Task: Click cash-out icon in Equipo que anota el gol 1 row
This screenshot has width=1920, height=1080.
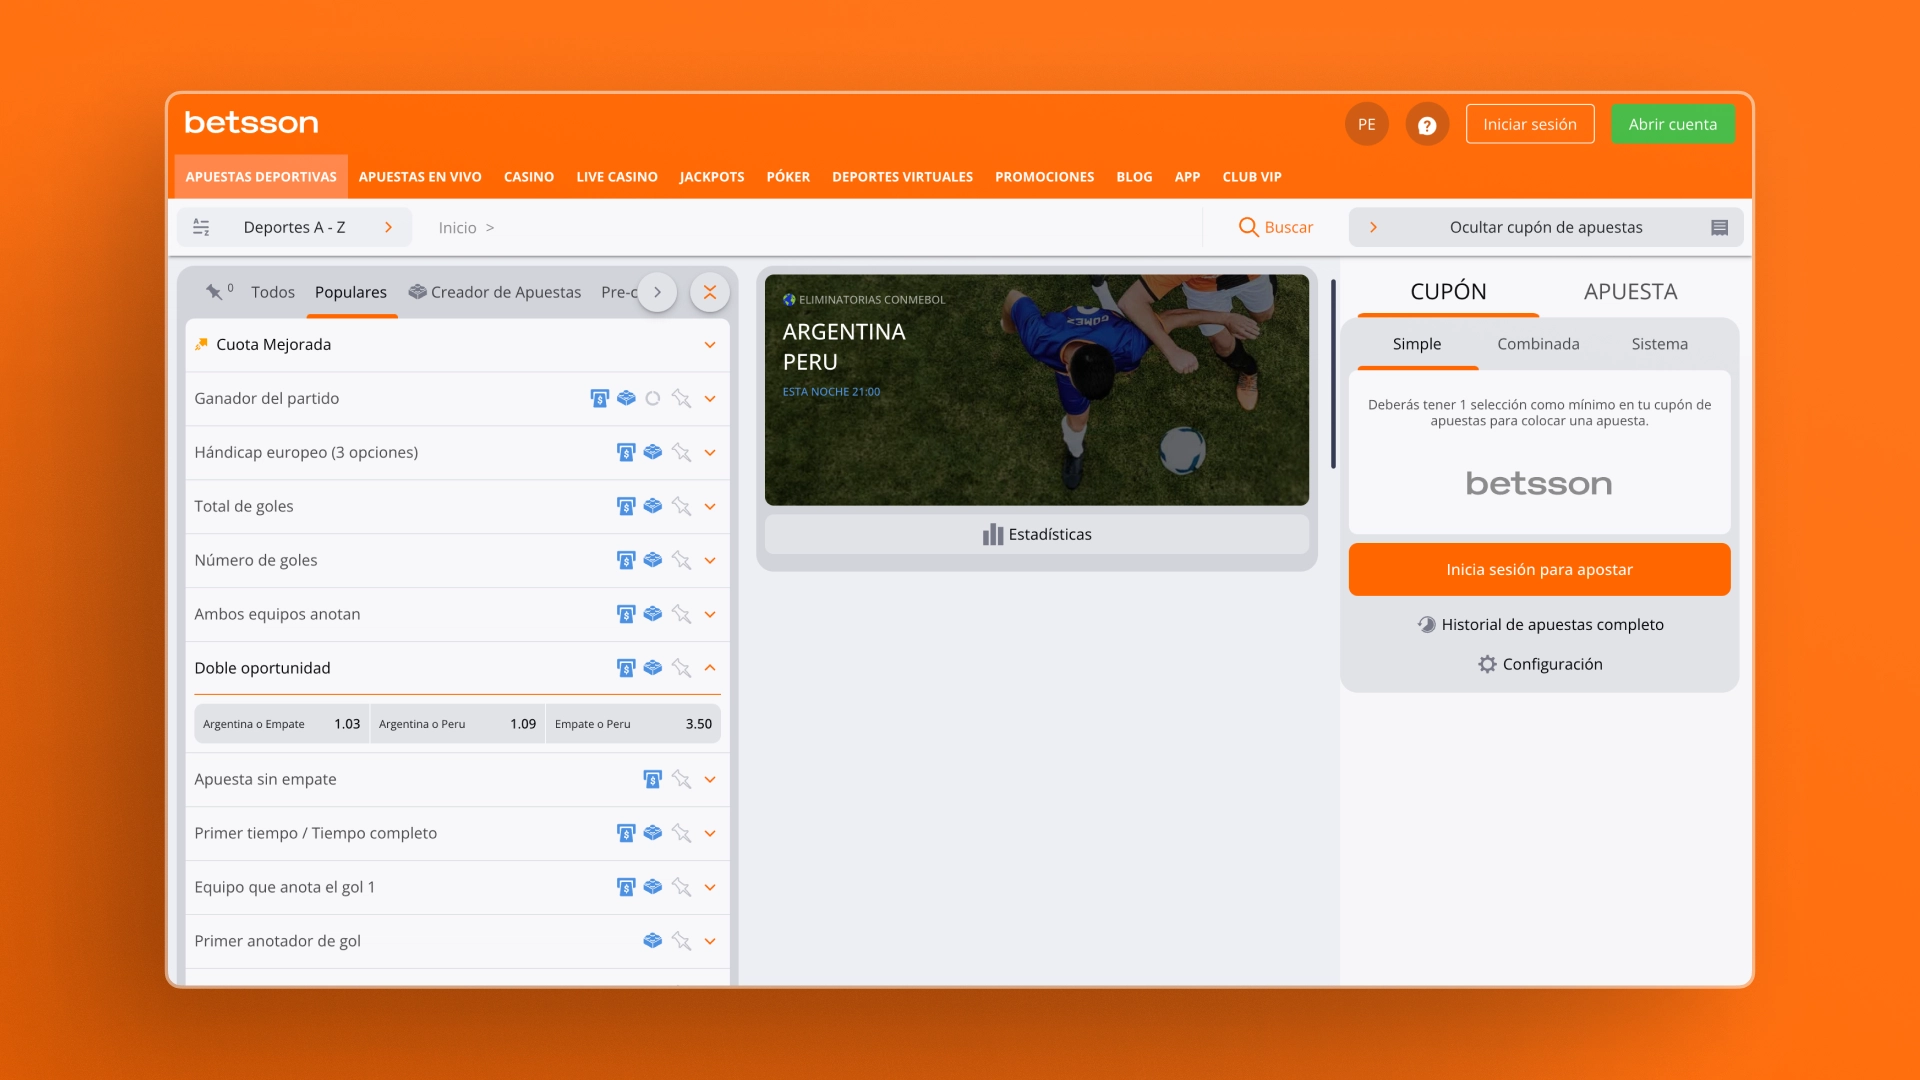Action: coord(626,887)
